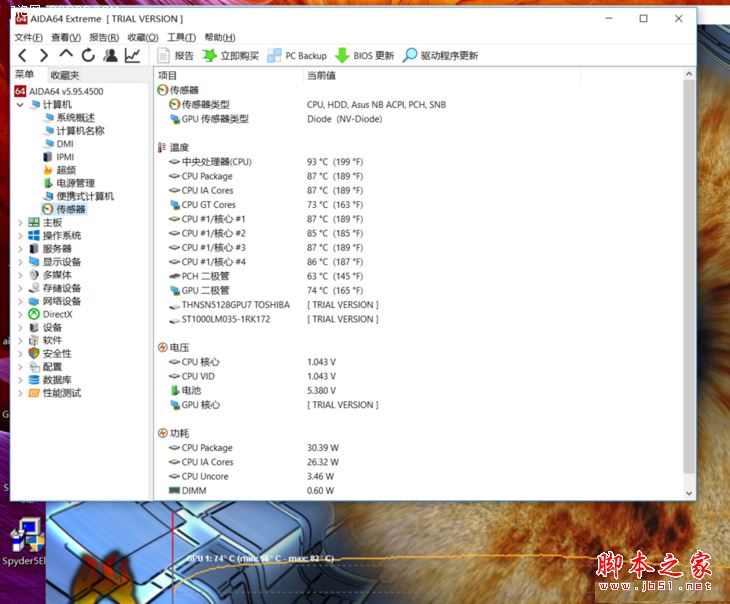This screenshot has width=730, height=604.
Task: Click 立即购买 (Buy Now) toolbar button
Action: coord(230,56)
